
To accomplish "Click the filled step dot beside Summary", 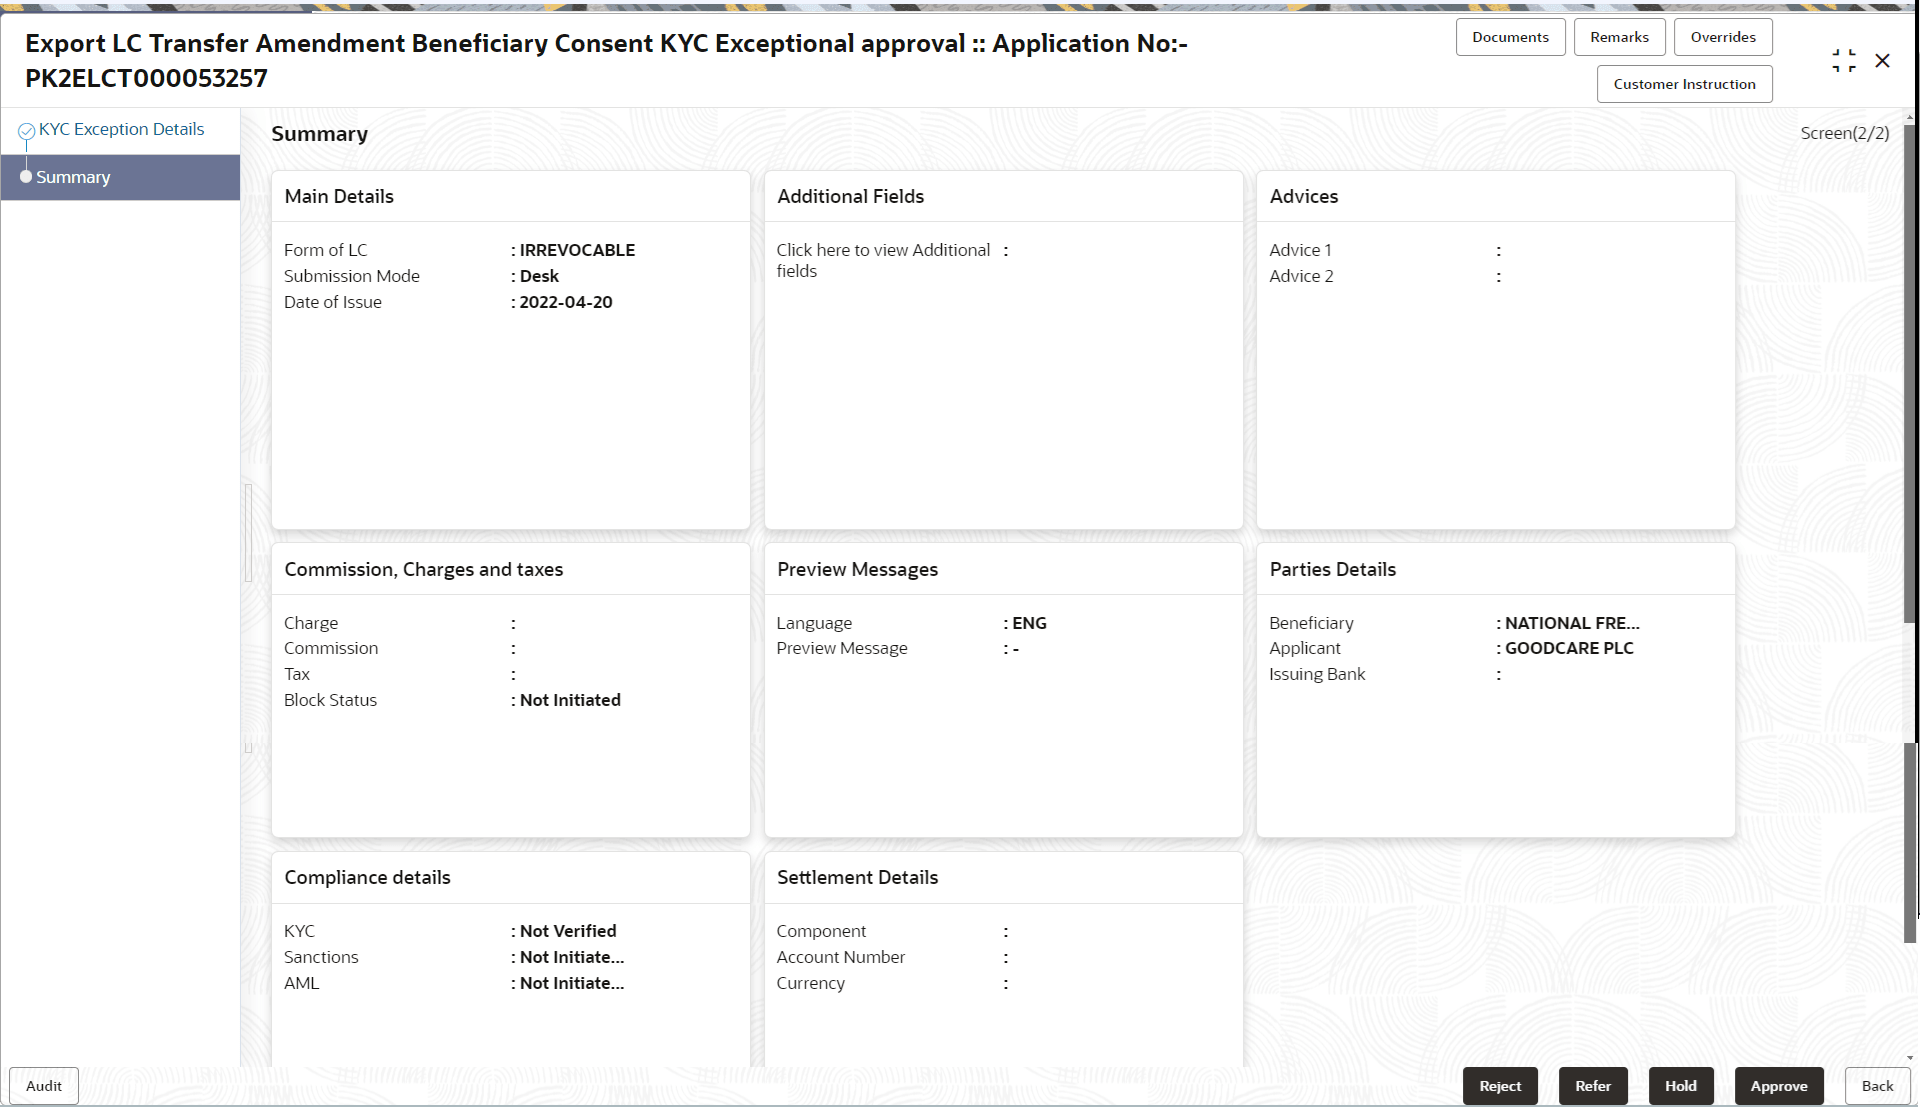I will tap(26, 177).
